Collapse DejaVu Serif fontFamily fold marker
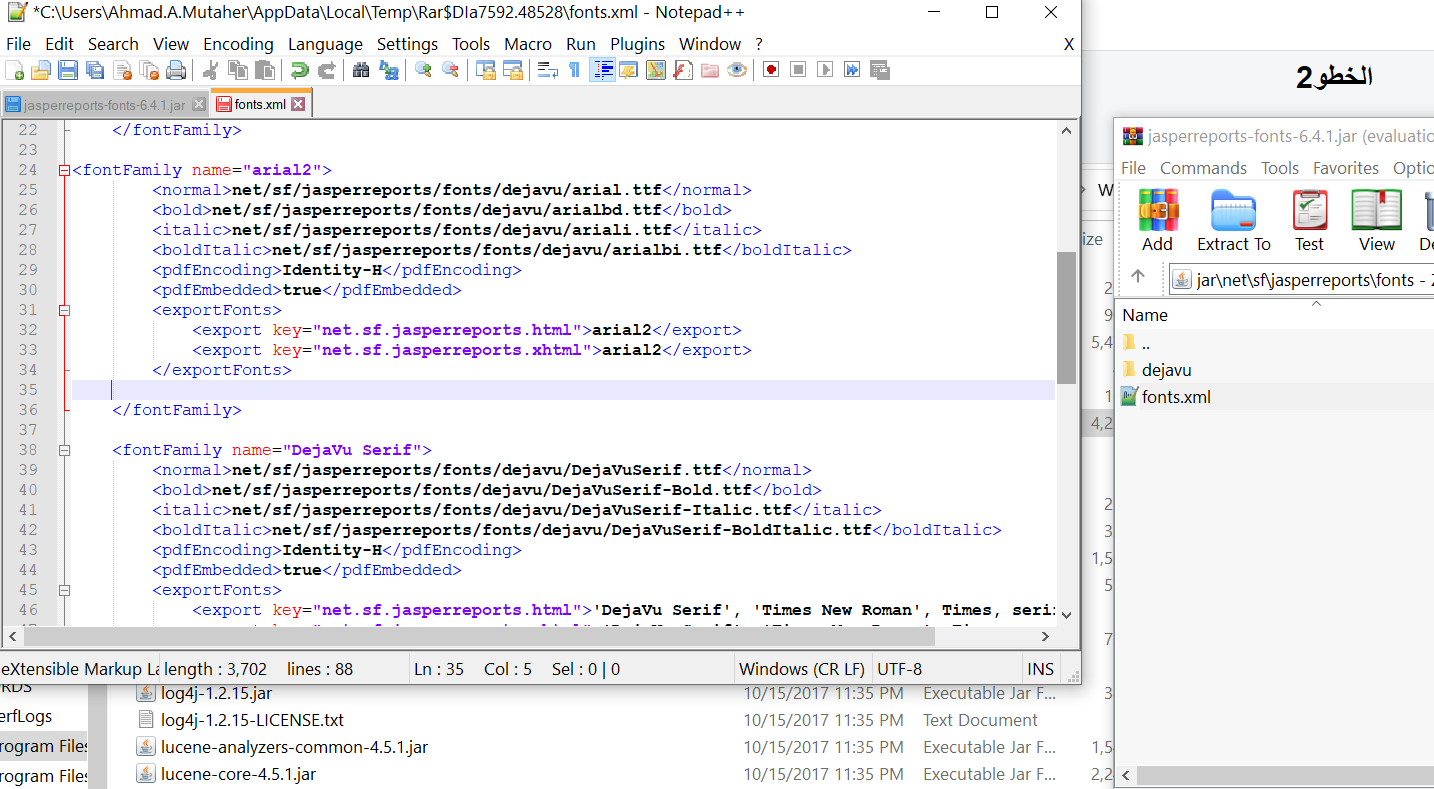This screenshot has height=789, width=1434. 65,450
